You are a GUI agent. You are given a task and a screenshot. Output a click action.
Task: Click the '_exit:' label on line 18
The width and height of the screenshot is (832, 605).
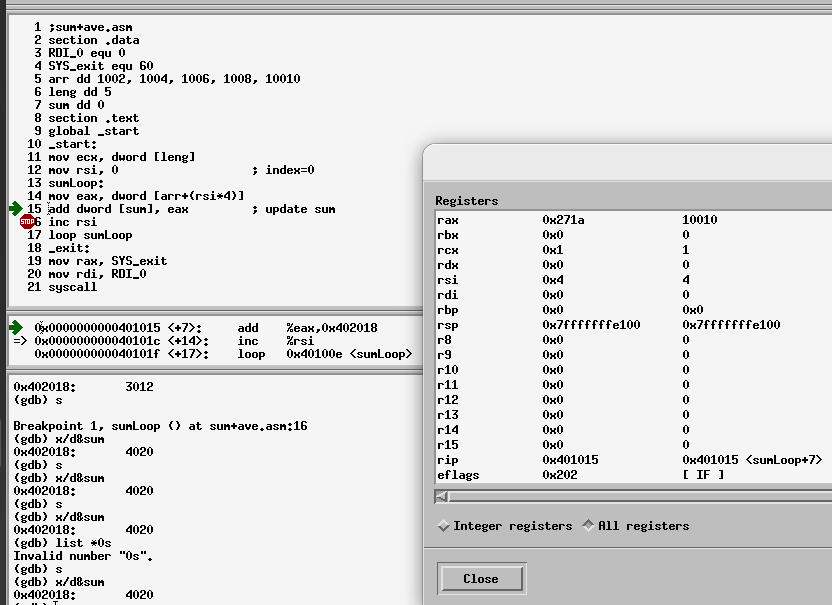(69, 248)
